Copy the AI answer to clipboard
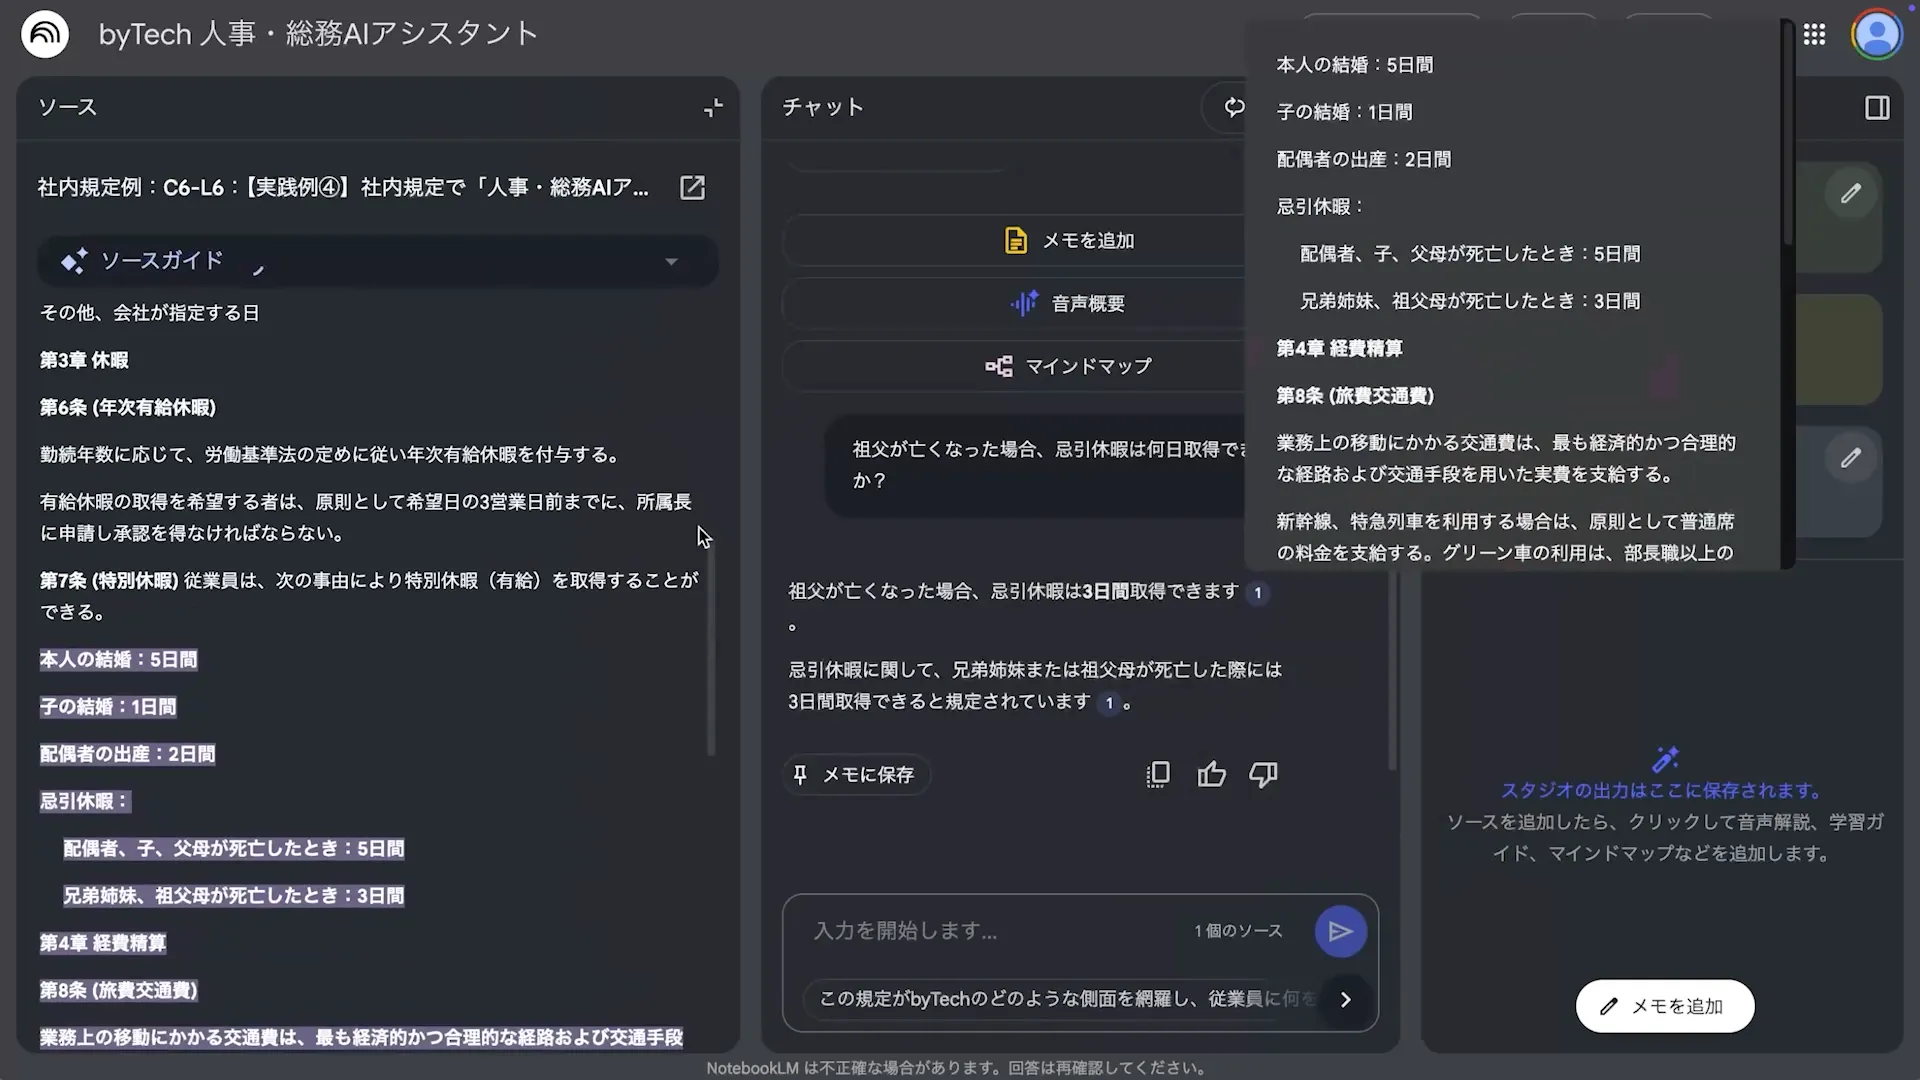The width and height of the screenshot is (1920, 1080). (1157, 774)
